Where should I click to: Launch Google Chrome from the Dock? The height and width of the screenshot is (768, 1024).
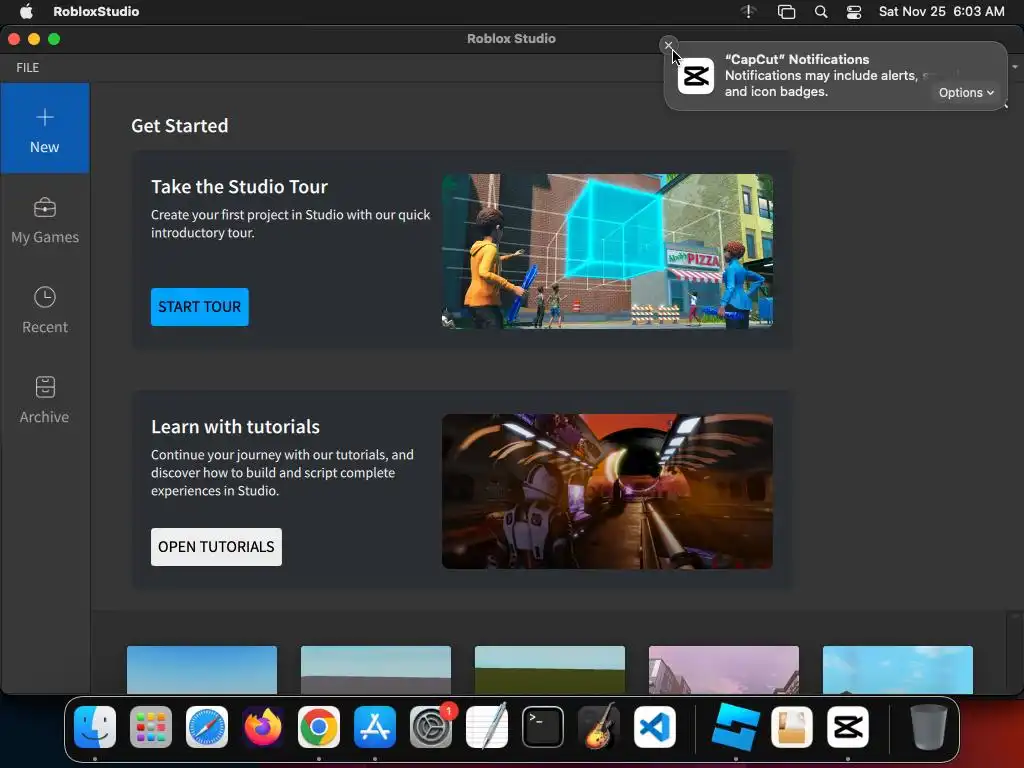pyautogui.click(x=319, y=727)
